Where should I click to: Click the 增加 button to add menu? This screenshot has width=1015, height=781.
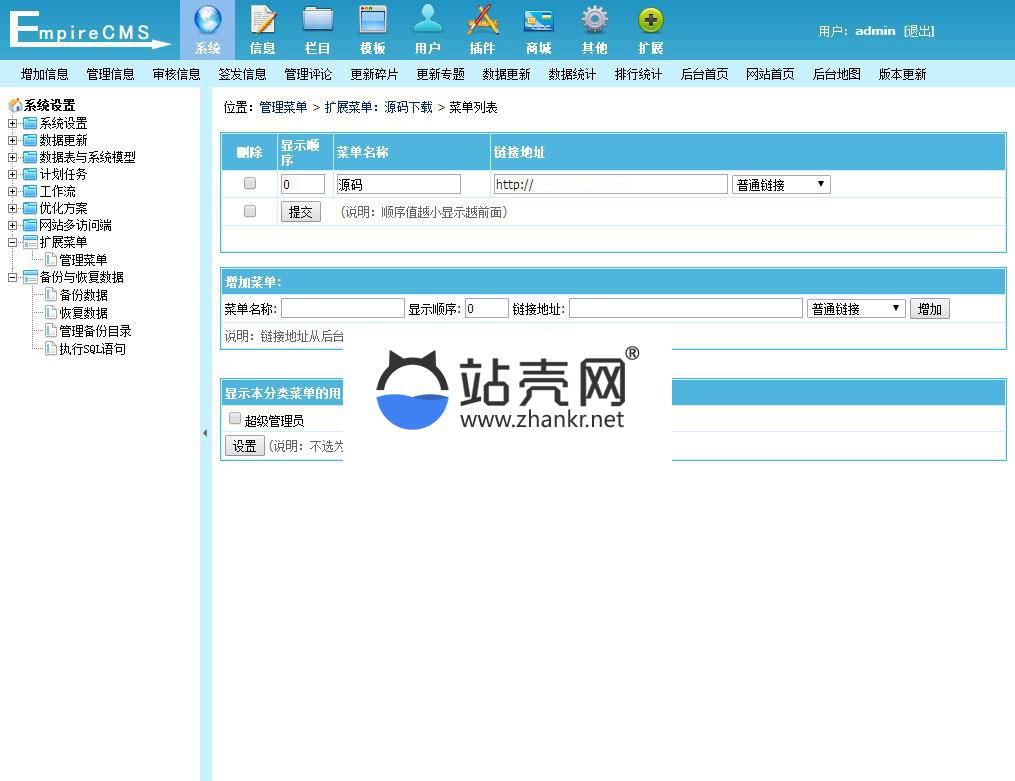tap(929, 309)
